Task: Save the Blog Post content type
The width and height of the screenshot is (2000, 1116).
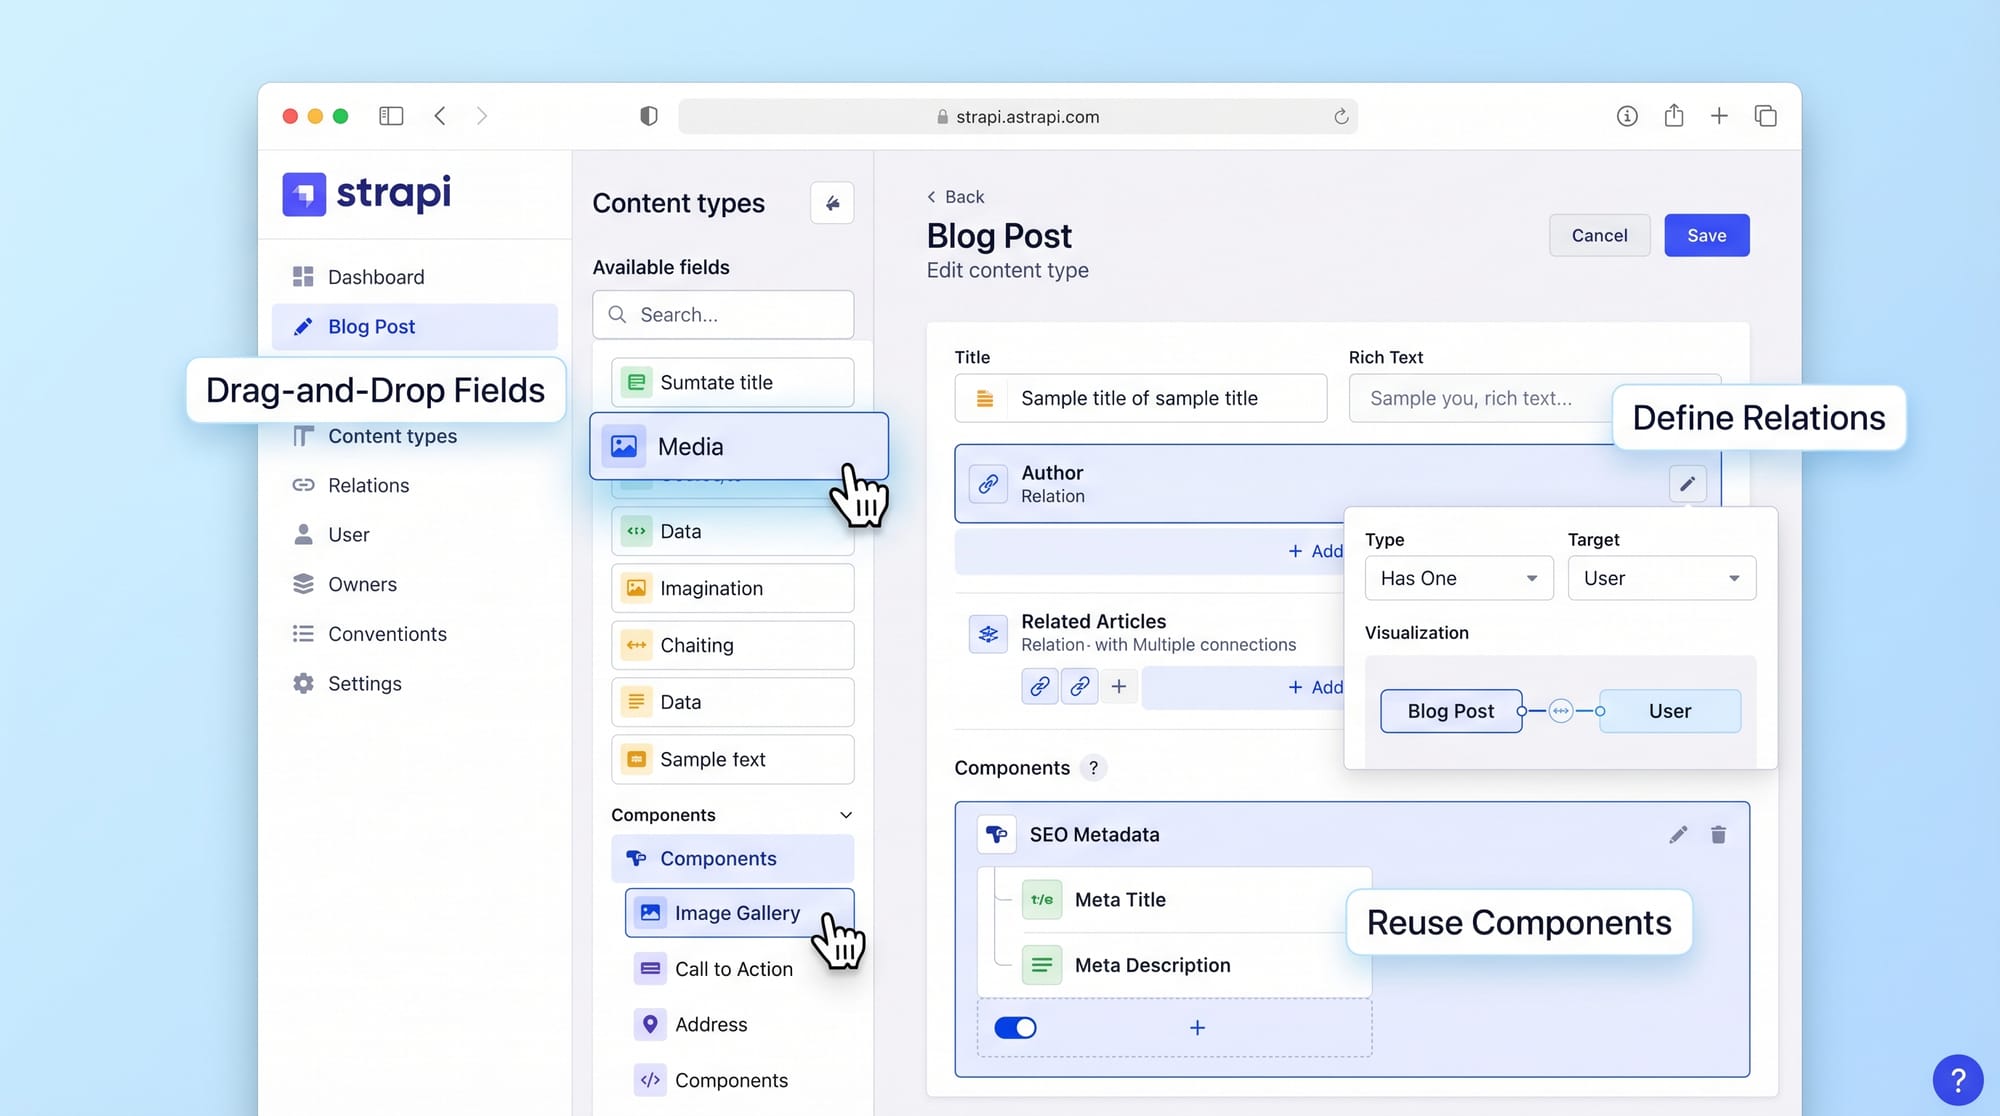Action: [1706, 235]
